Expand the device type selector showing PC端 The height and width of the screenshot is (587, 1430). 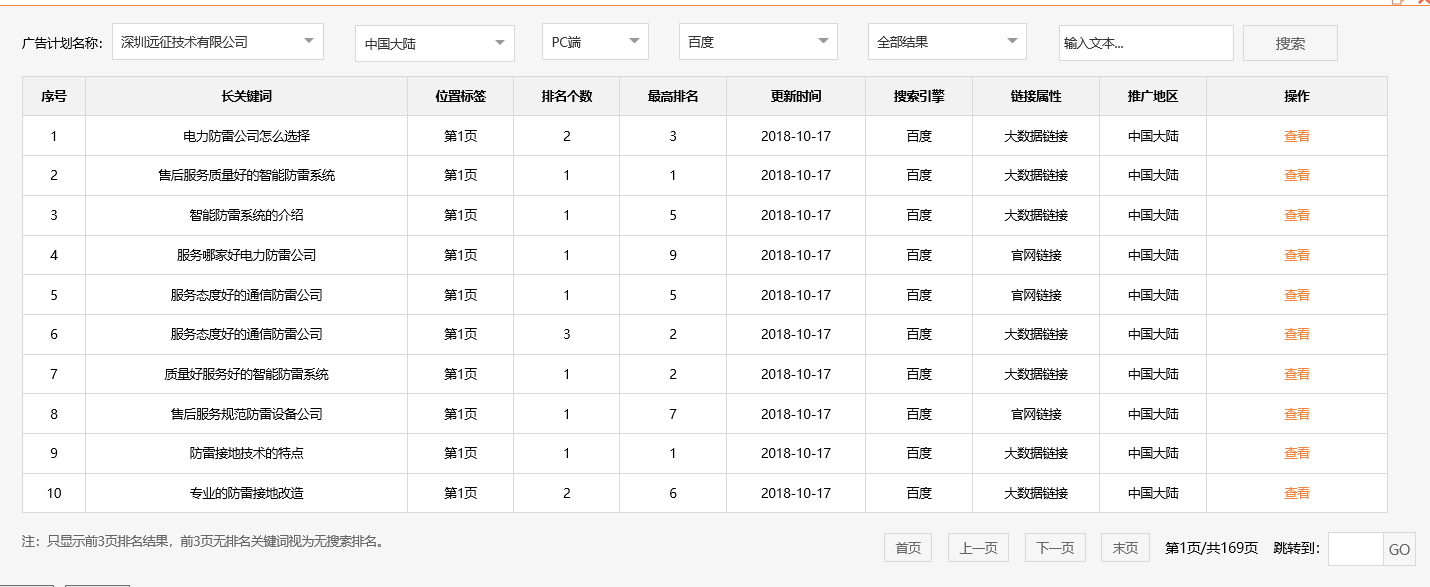(x=595, y=41)
